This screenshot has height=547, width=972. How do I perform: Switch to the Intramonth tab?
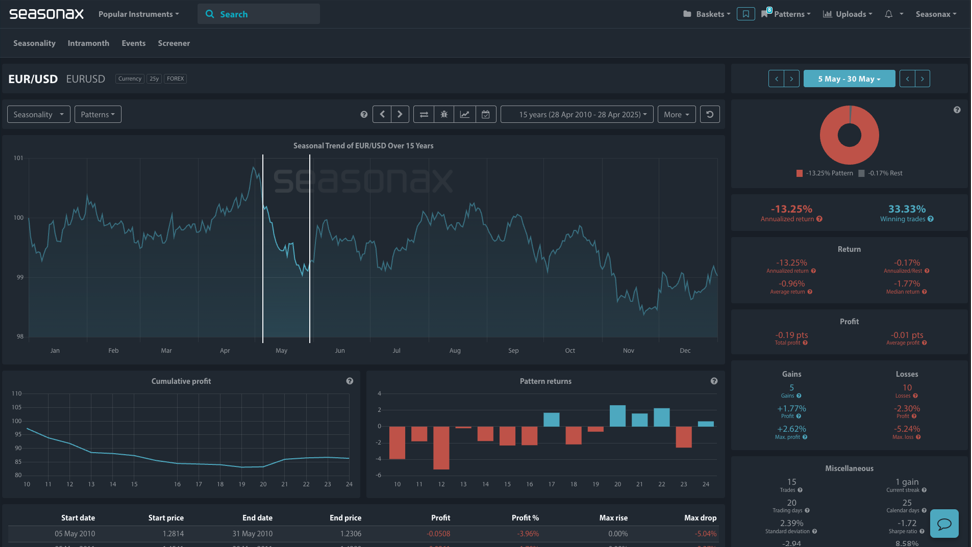point(88,43)
